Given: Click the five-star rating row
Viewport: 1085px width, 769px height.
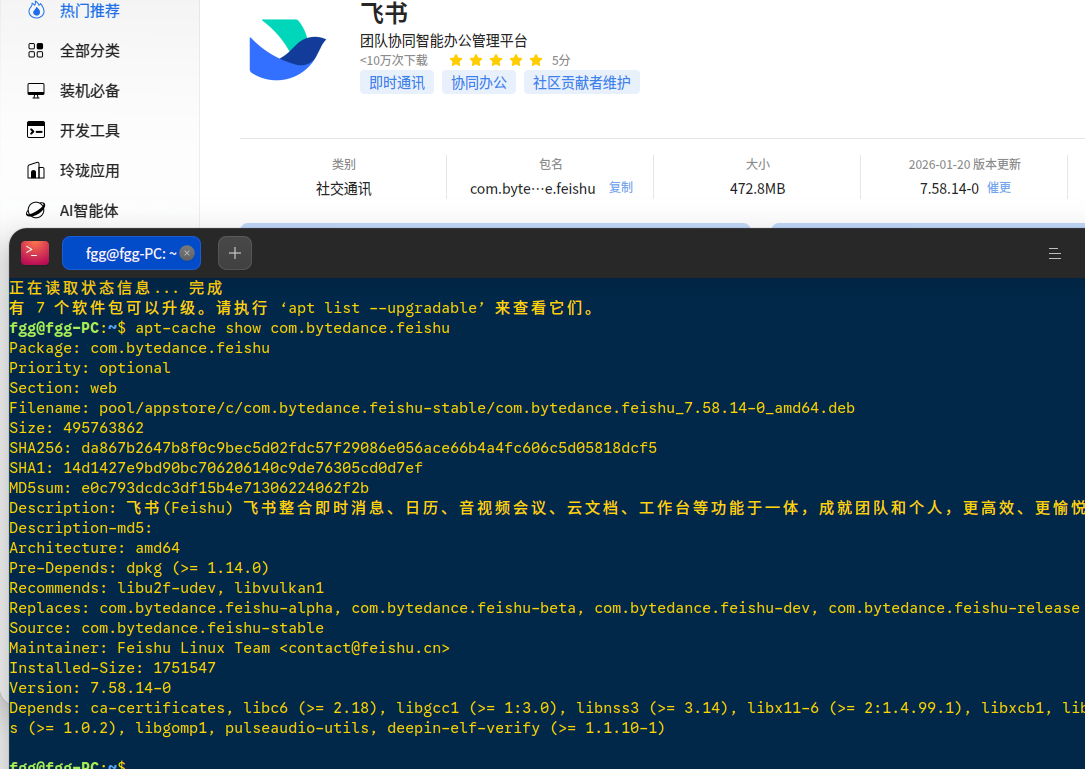Looking at the screenshot, I should coord(495,60).
